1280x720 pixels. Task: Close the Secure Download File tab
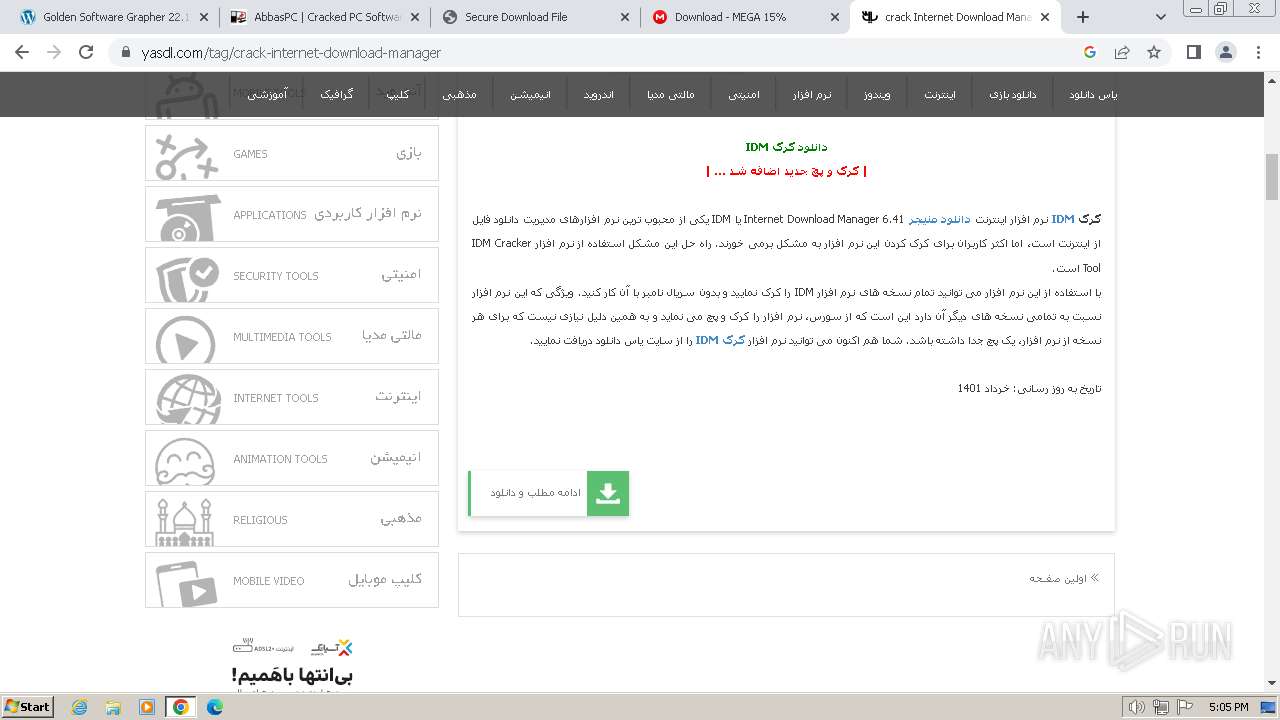625,17
